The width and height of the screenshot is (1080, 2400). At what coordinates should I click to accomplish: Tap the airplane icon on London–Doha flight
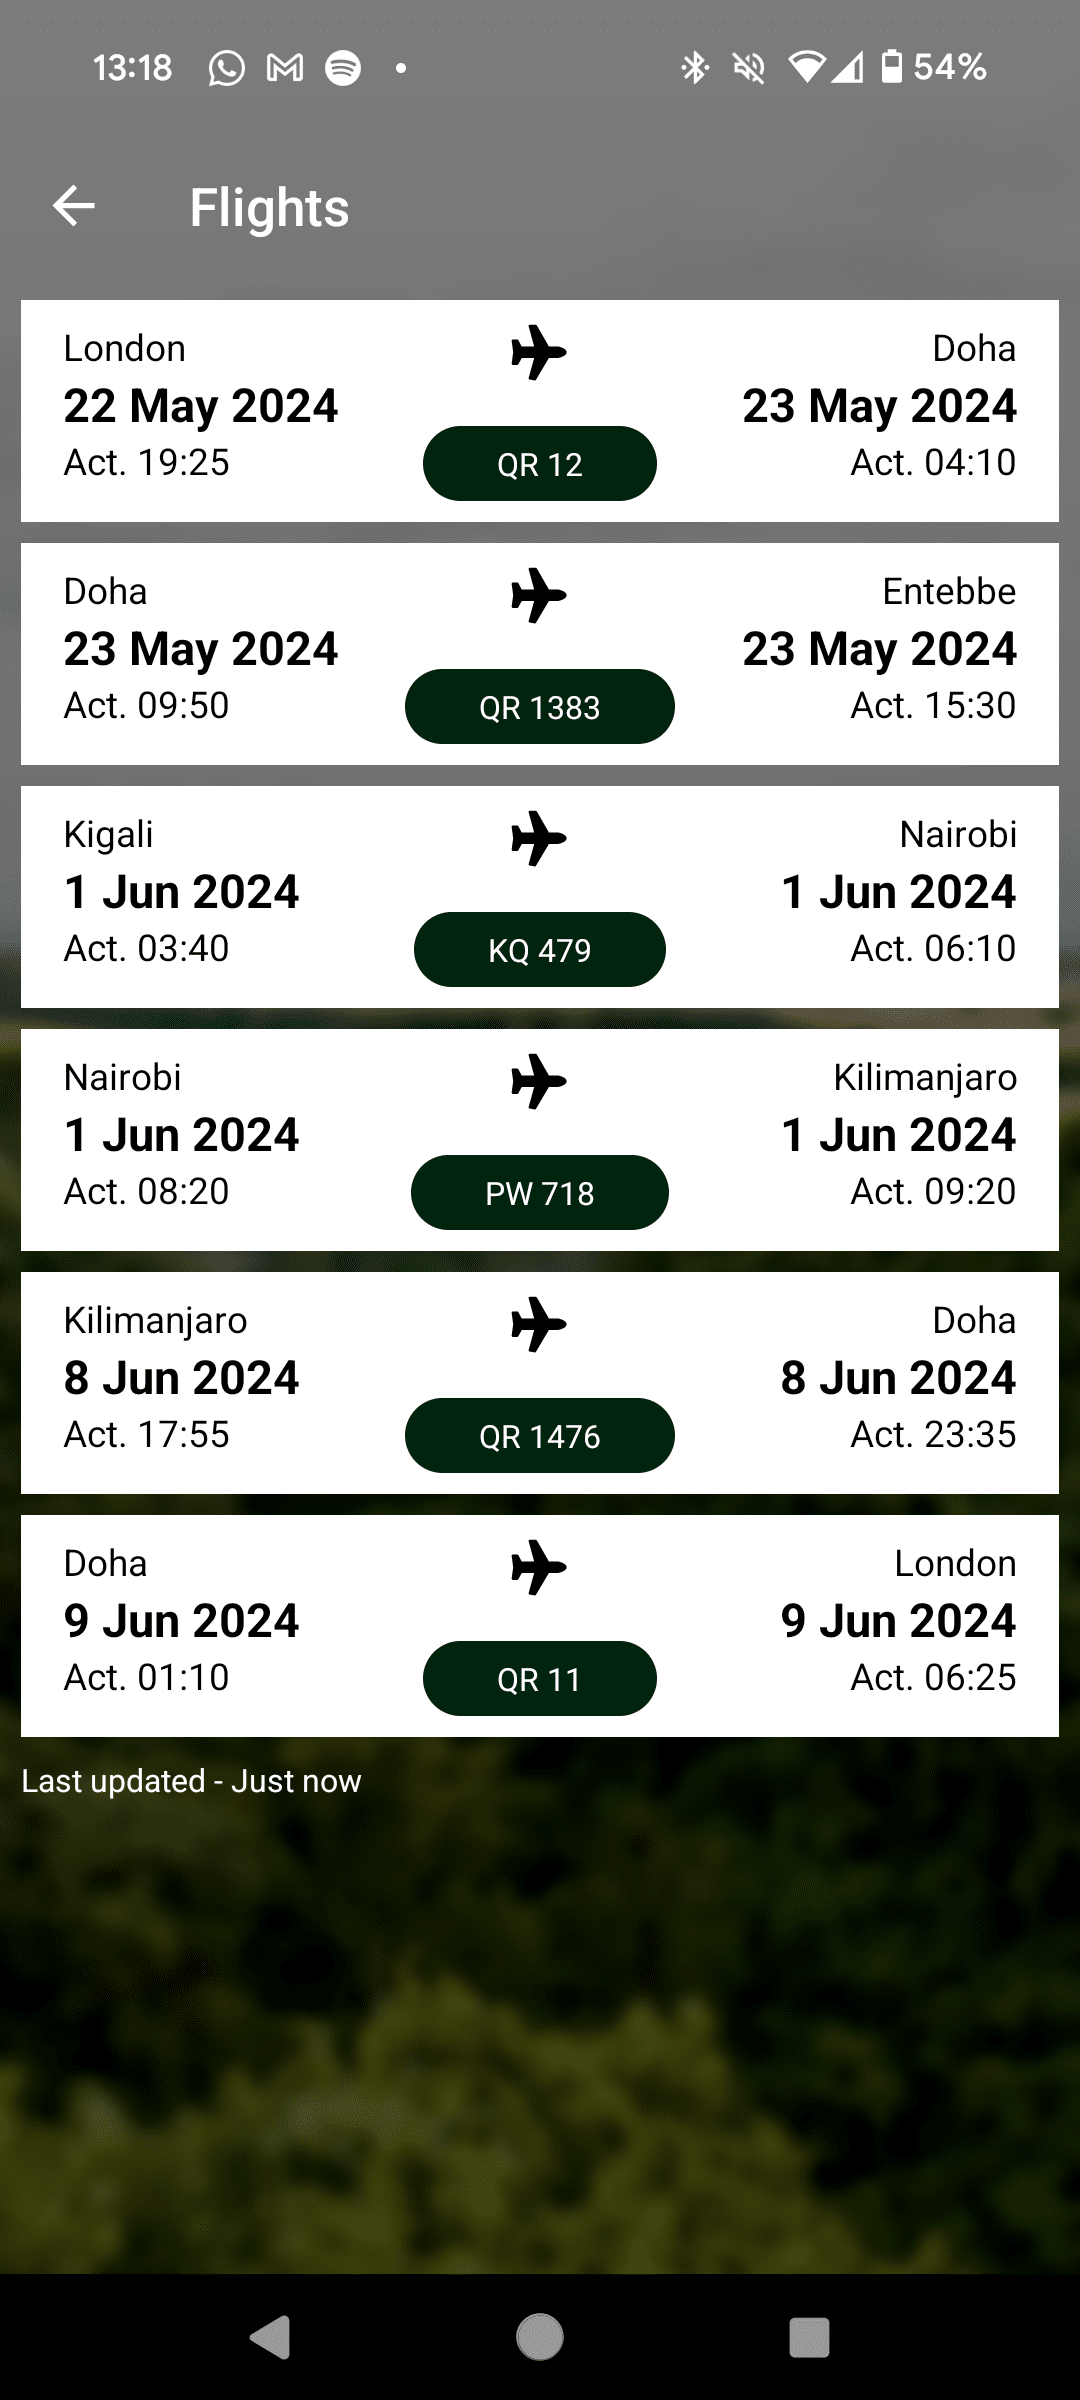point(539,352)
